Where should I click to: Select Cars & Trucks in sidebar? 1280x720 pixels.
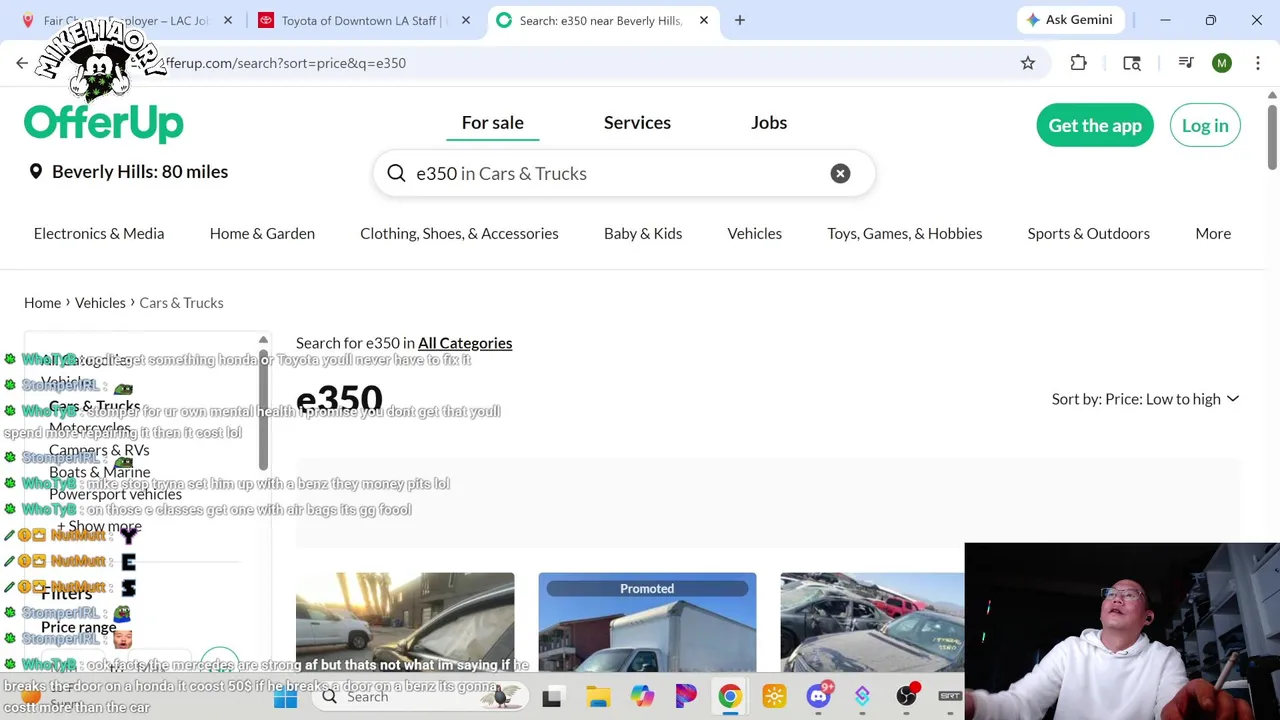[x=94, y=406]
